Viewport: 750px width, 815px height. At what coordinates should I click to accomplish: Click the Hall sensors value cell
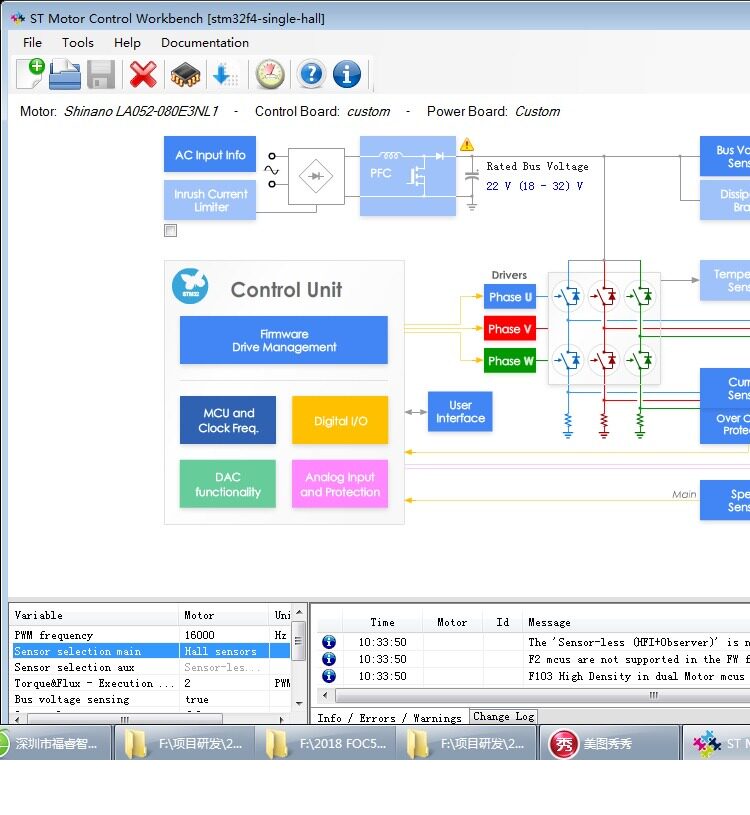[224, 651]
